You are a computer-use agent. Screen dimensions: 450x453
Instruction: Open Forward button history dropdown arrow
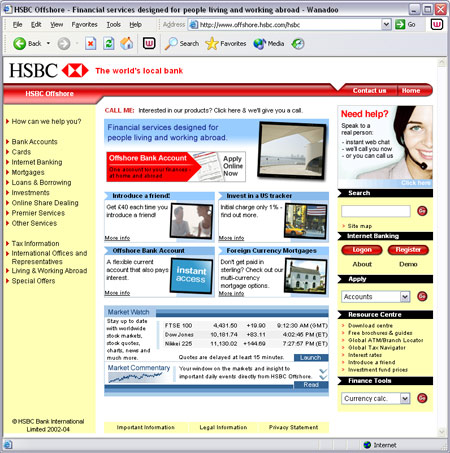click(x=77, y=43)
